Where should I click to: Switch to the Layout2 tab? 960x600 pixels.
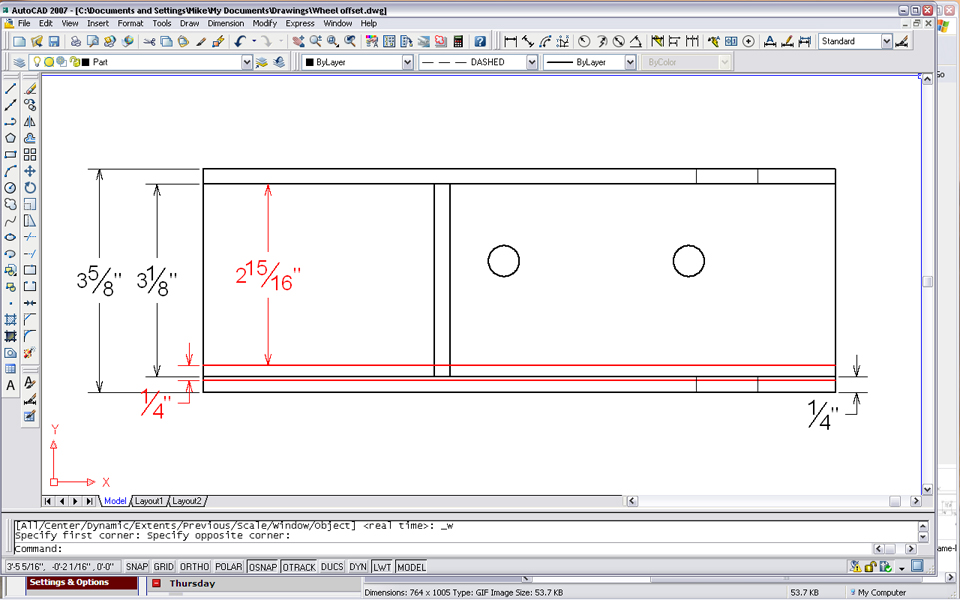click(x=187, y=501)
